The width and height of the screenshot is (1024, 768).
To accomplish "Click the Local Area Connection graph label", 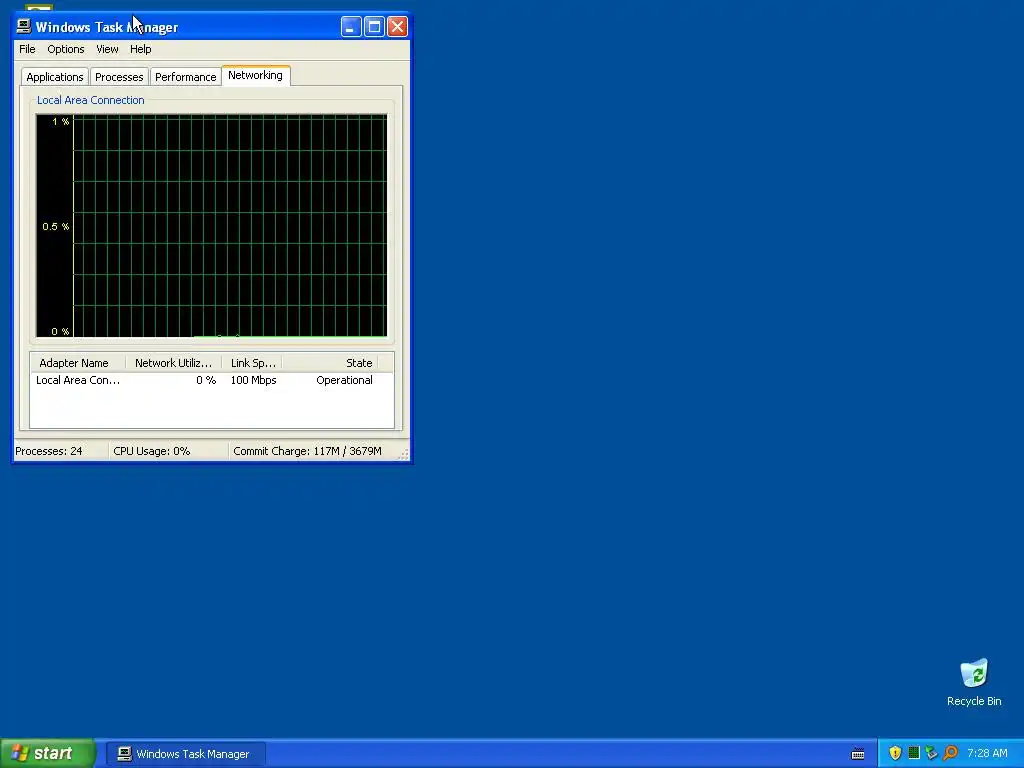I will tap(91, 100).
